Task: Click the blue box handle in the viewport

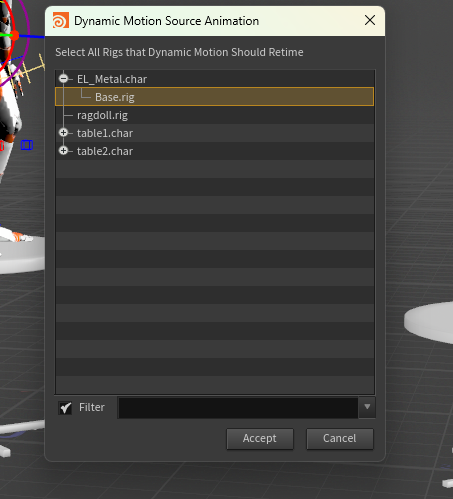Action: click(27, 145)
